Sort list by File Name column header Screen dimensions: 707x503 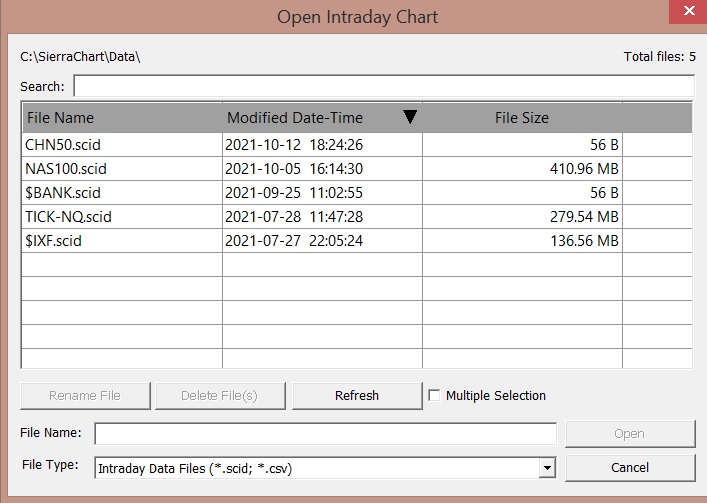tap(120, 118)
